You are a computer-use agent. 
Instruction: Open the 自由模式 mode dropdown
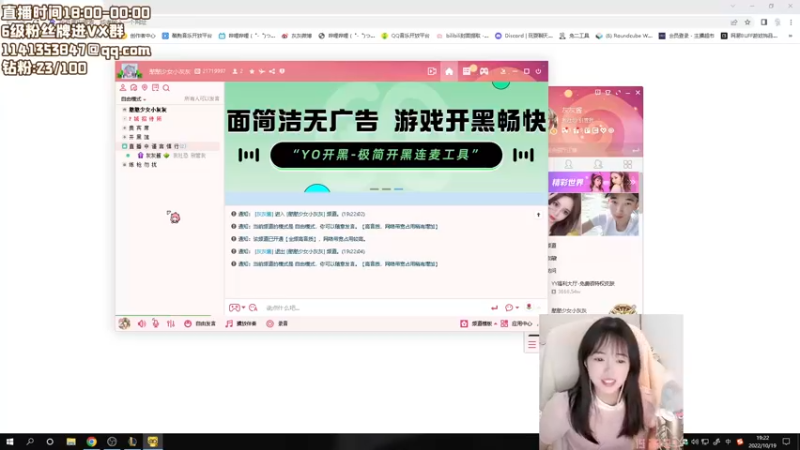click(133, 99)
